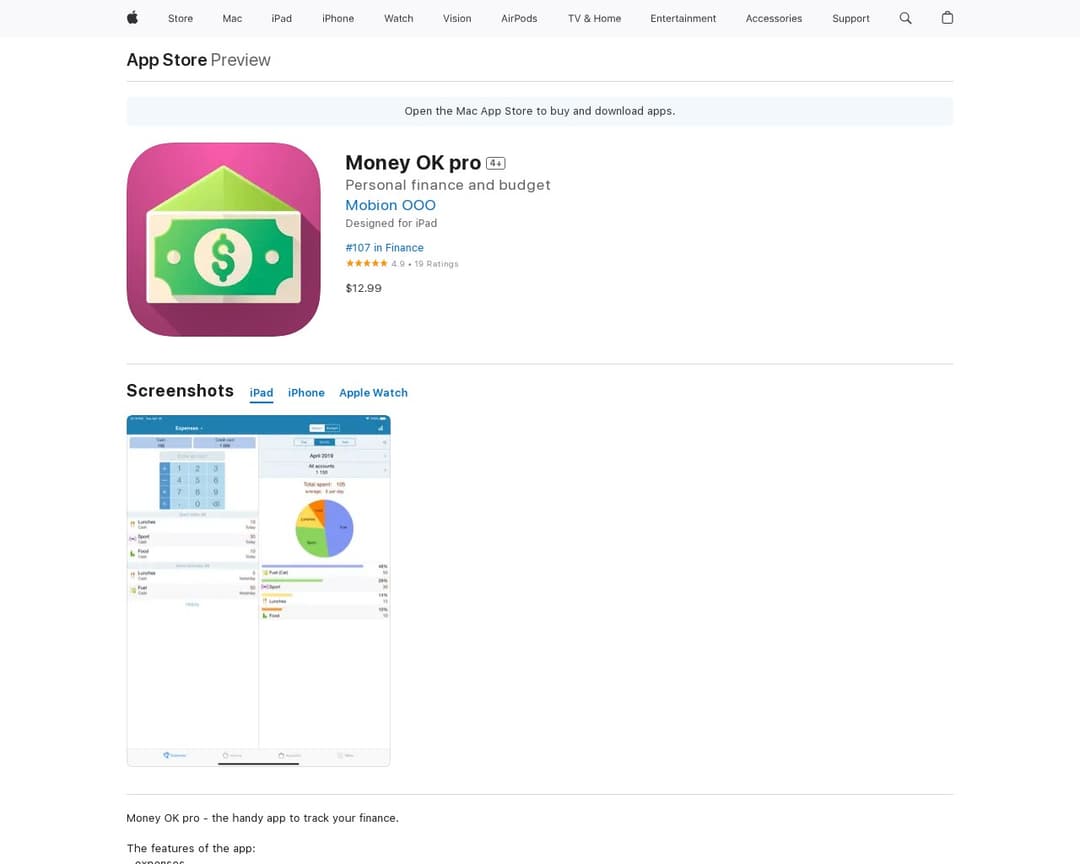Open the Support menu item
This screenshot has height=864, width=1080.
coord(851,19)
